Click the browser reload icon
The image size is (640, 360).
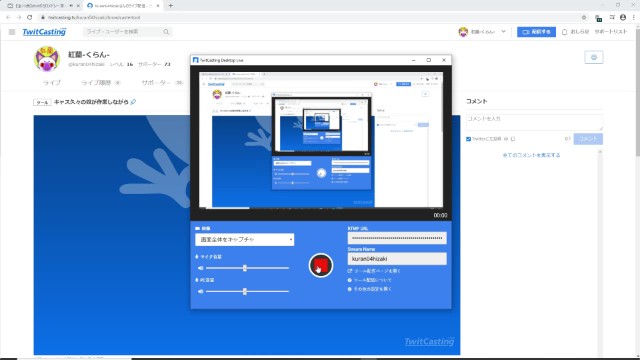click(x=29, y=18)
